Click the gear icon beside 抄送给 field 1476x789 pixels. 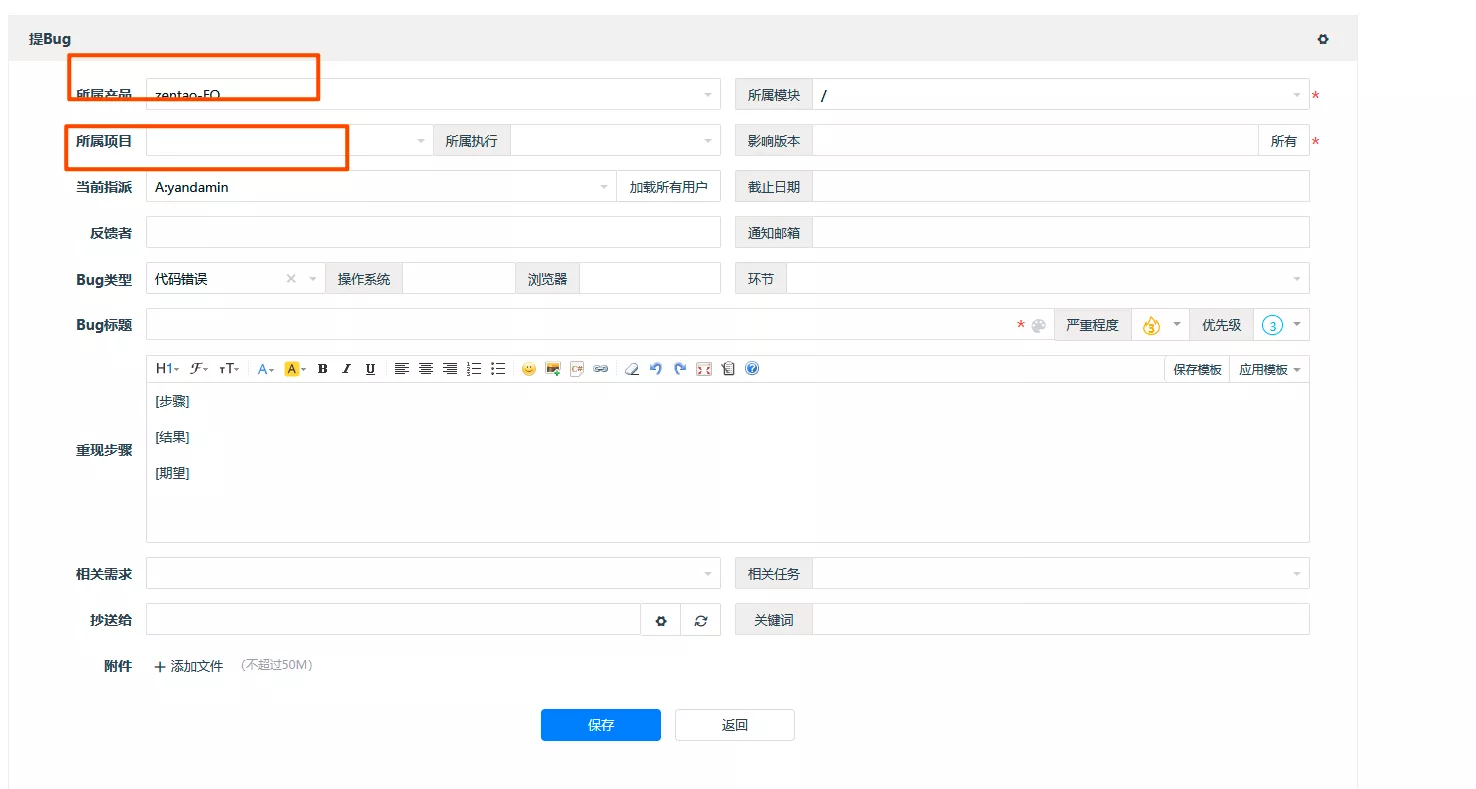tap(661, 620)
